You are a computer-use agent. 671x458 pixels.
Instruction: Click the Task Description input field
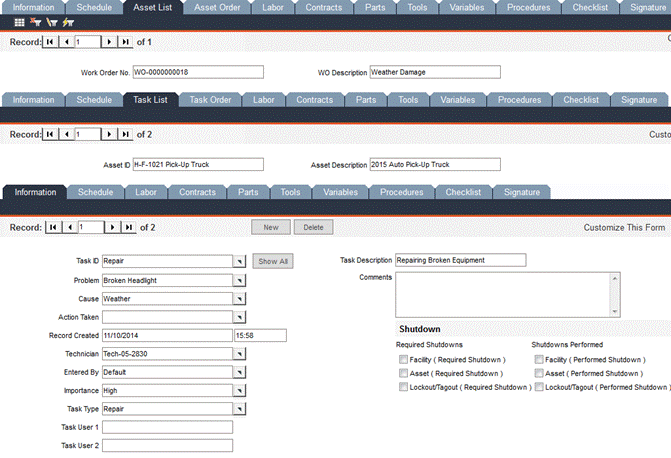coord(460,260)
